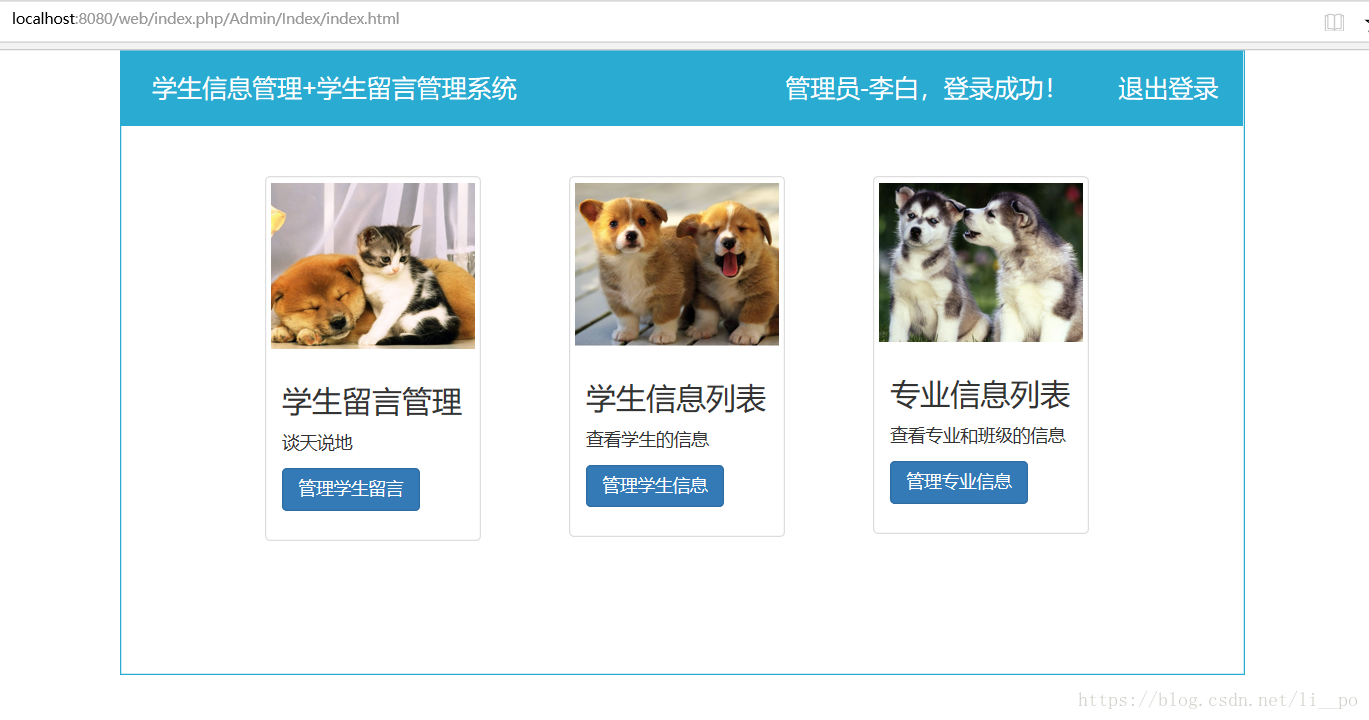
Task: Click the 专业信息列表 card heading
Action: click(980, 395)
